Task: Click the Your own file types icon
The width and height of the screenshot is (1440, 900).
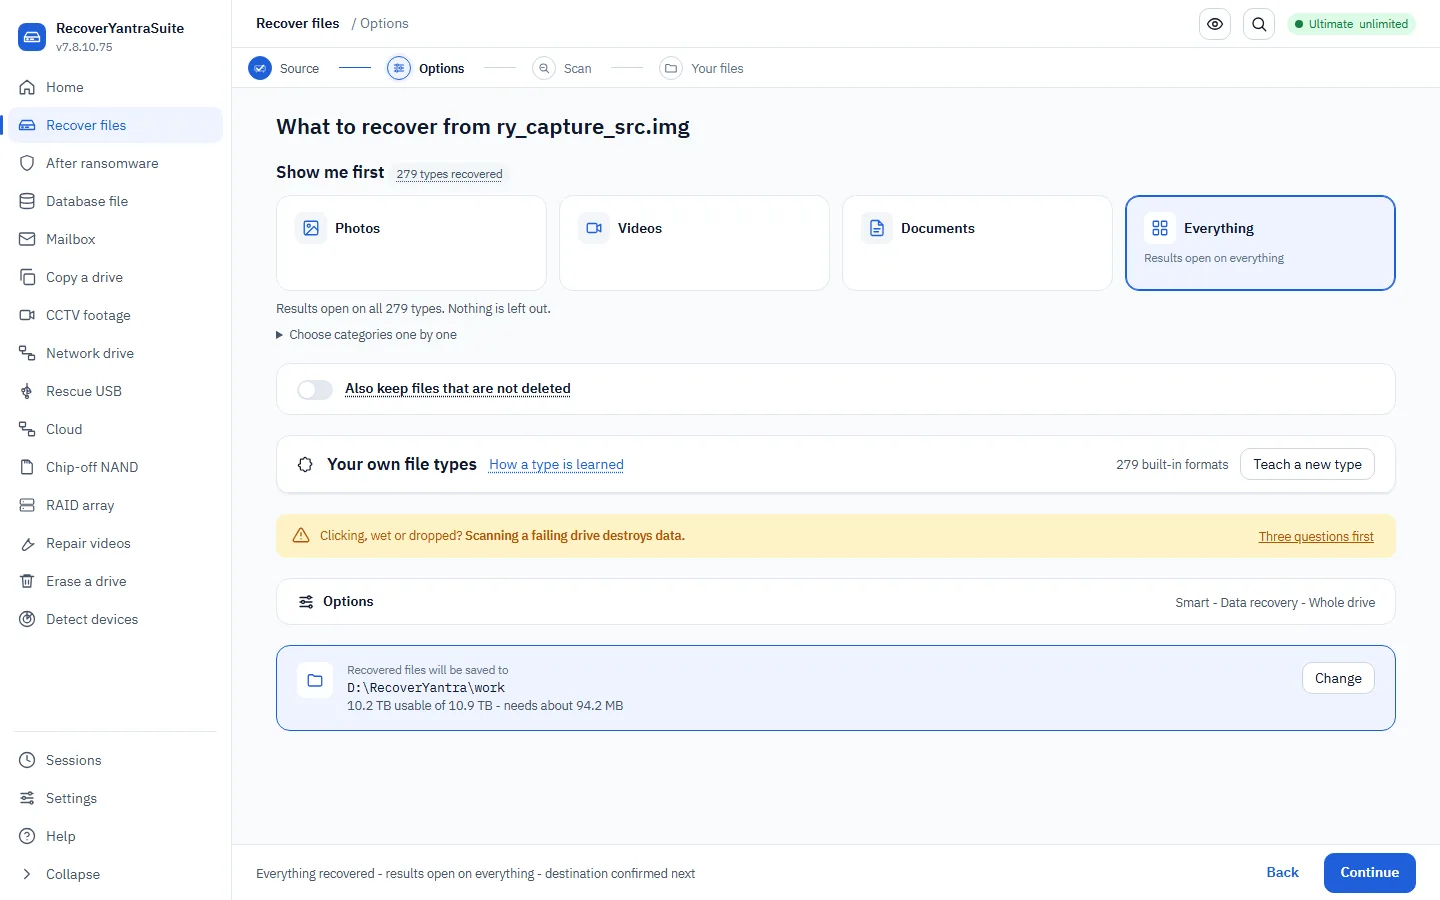Action: 305,464
